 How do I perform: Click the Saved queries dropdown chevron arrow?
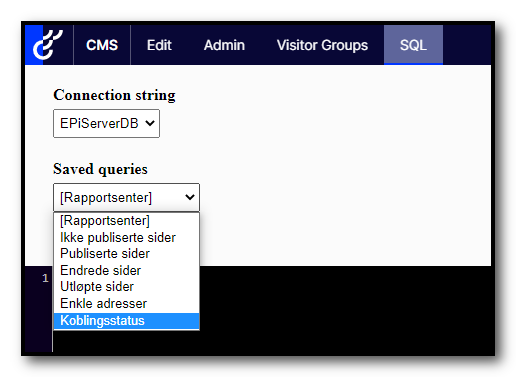click(x=190, y=197)
